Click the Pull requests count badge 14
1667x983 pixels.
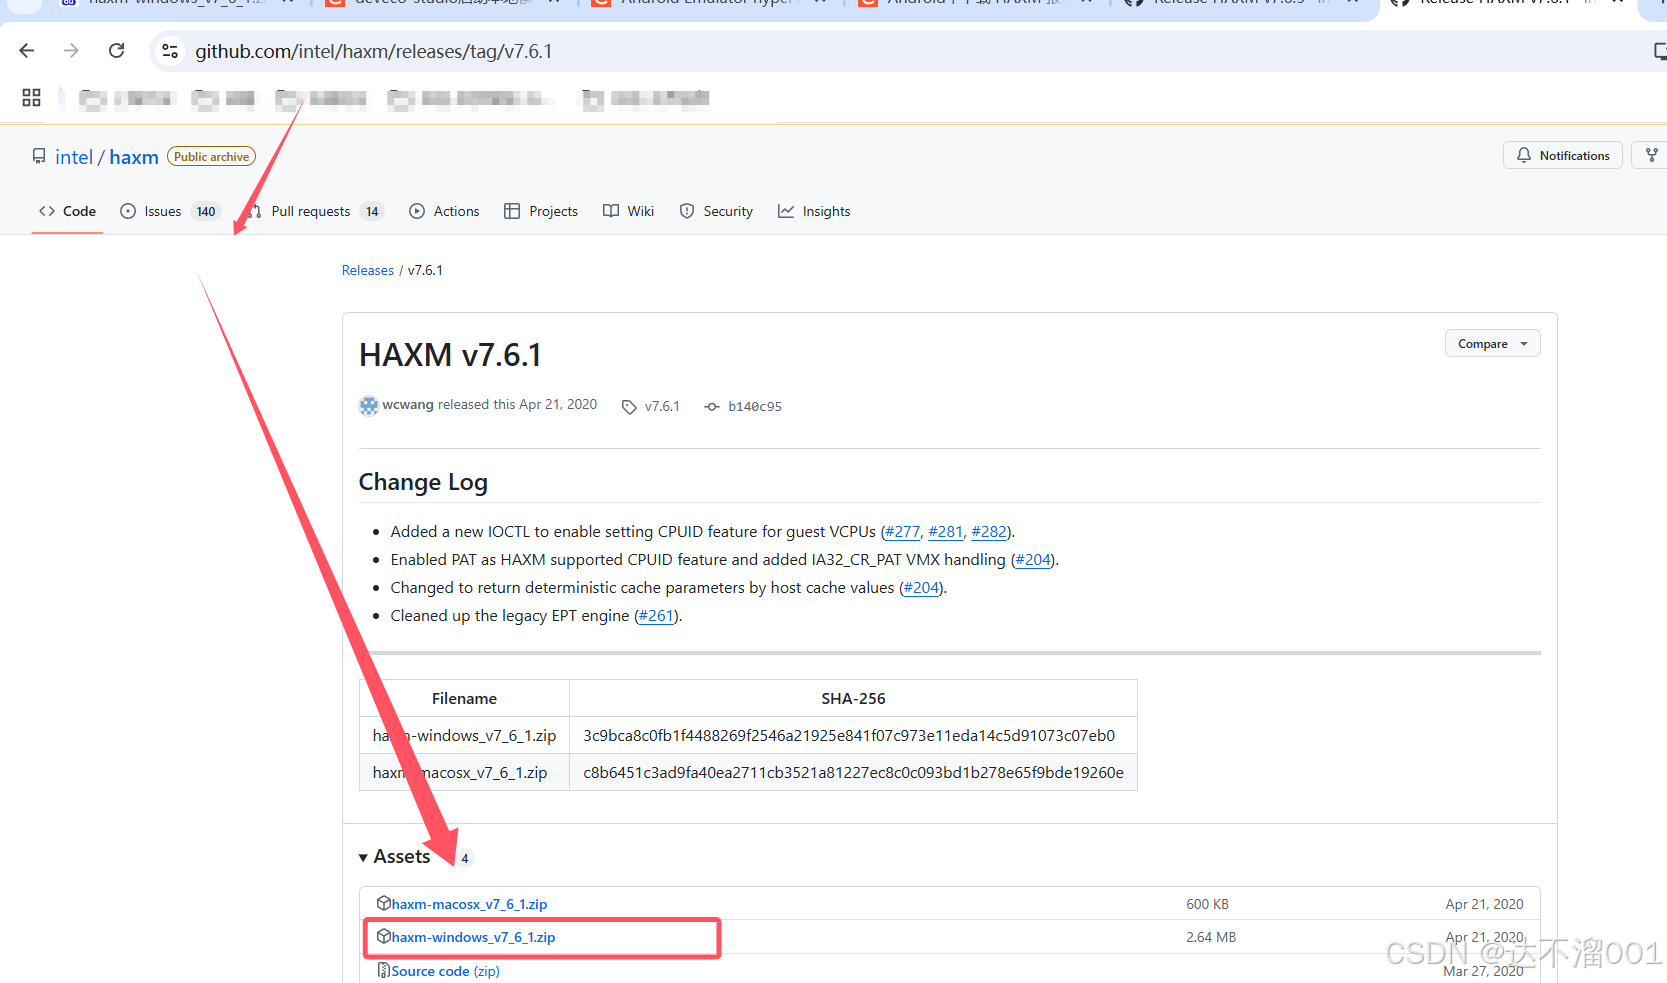click(x=372, y=211)
